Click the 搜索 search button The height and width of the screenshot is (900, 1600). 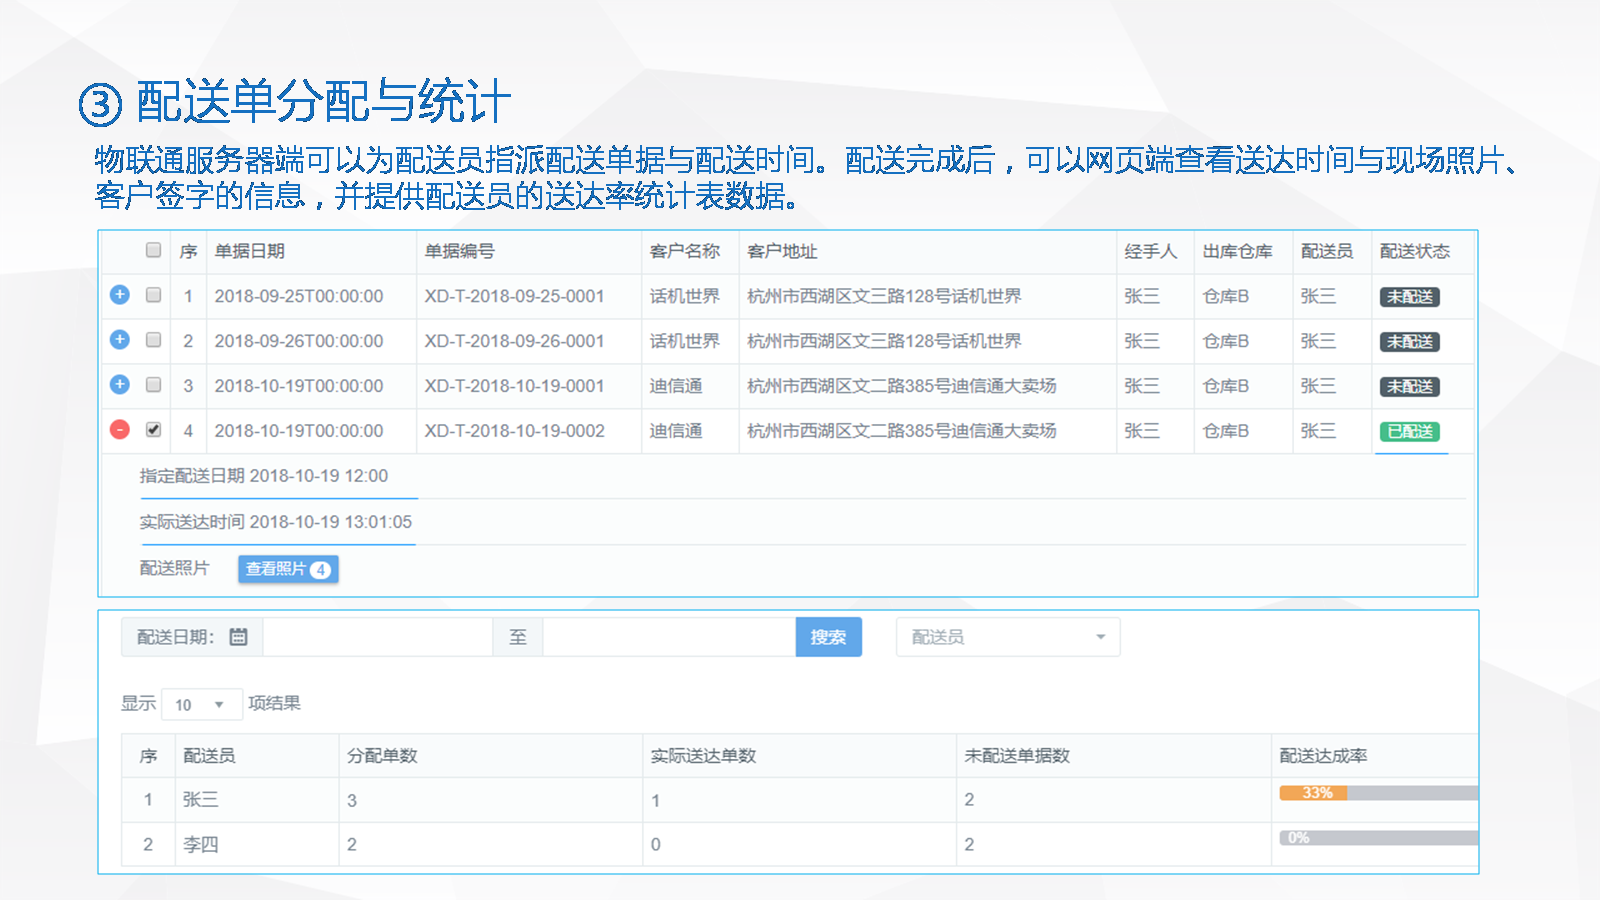828,637
